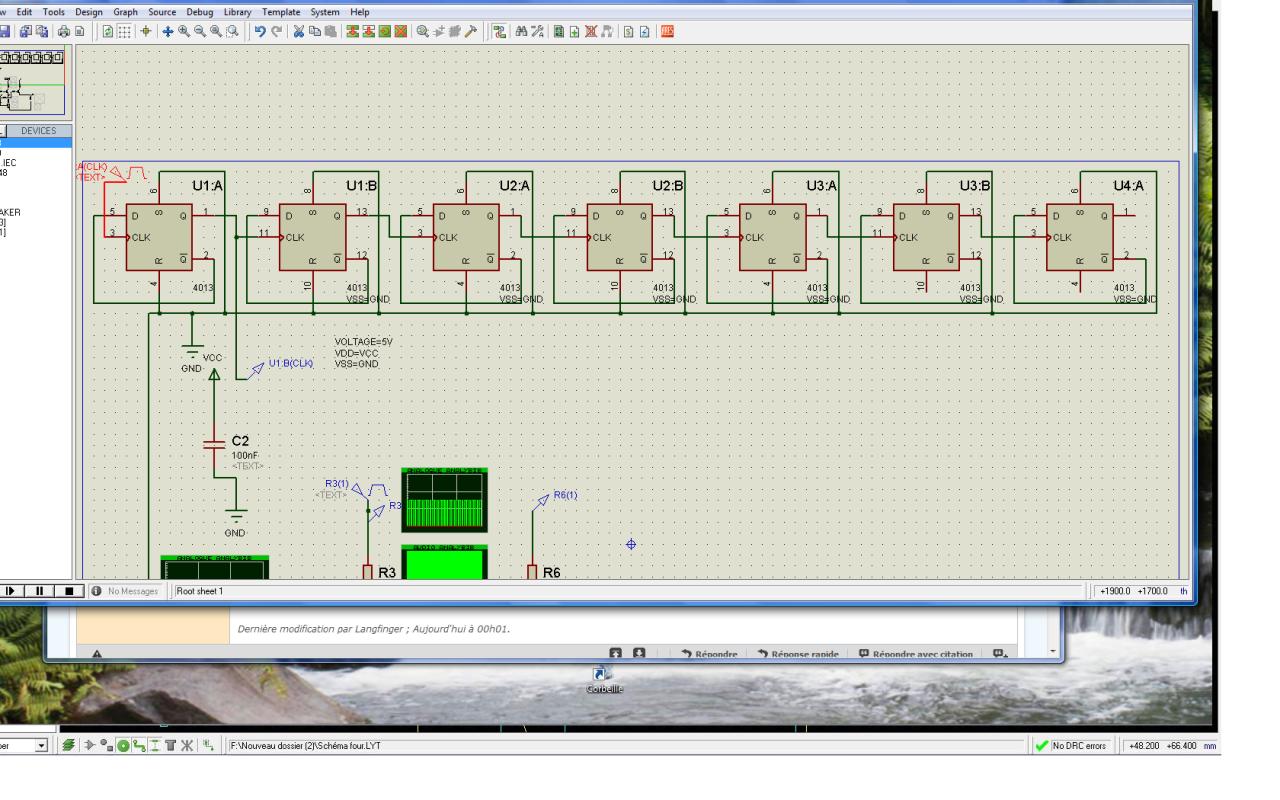
Task: Open the Debug menu
Action: click(200, 12)
